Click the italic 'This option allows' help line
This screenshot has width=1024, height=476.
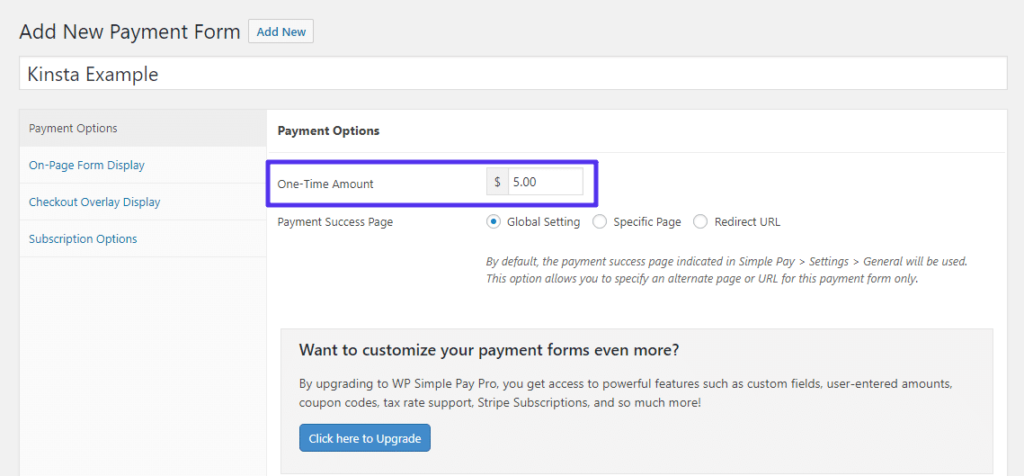tap(701, 278)
